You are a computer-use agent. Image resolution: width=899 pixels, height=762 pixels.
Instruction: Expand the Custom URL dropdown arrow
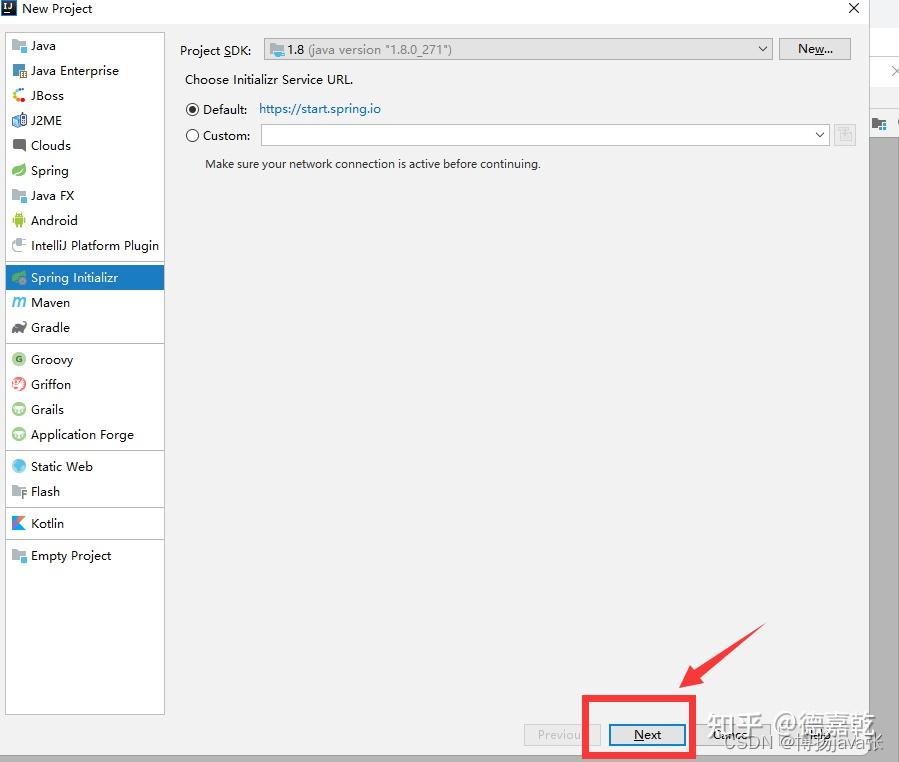click(819, 135)
